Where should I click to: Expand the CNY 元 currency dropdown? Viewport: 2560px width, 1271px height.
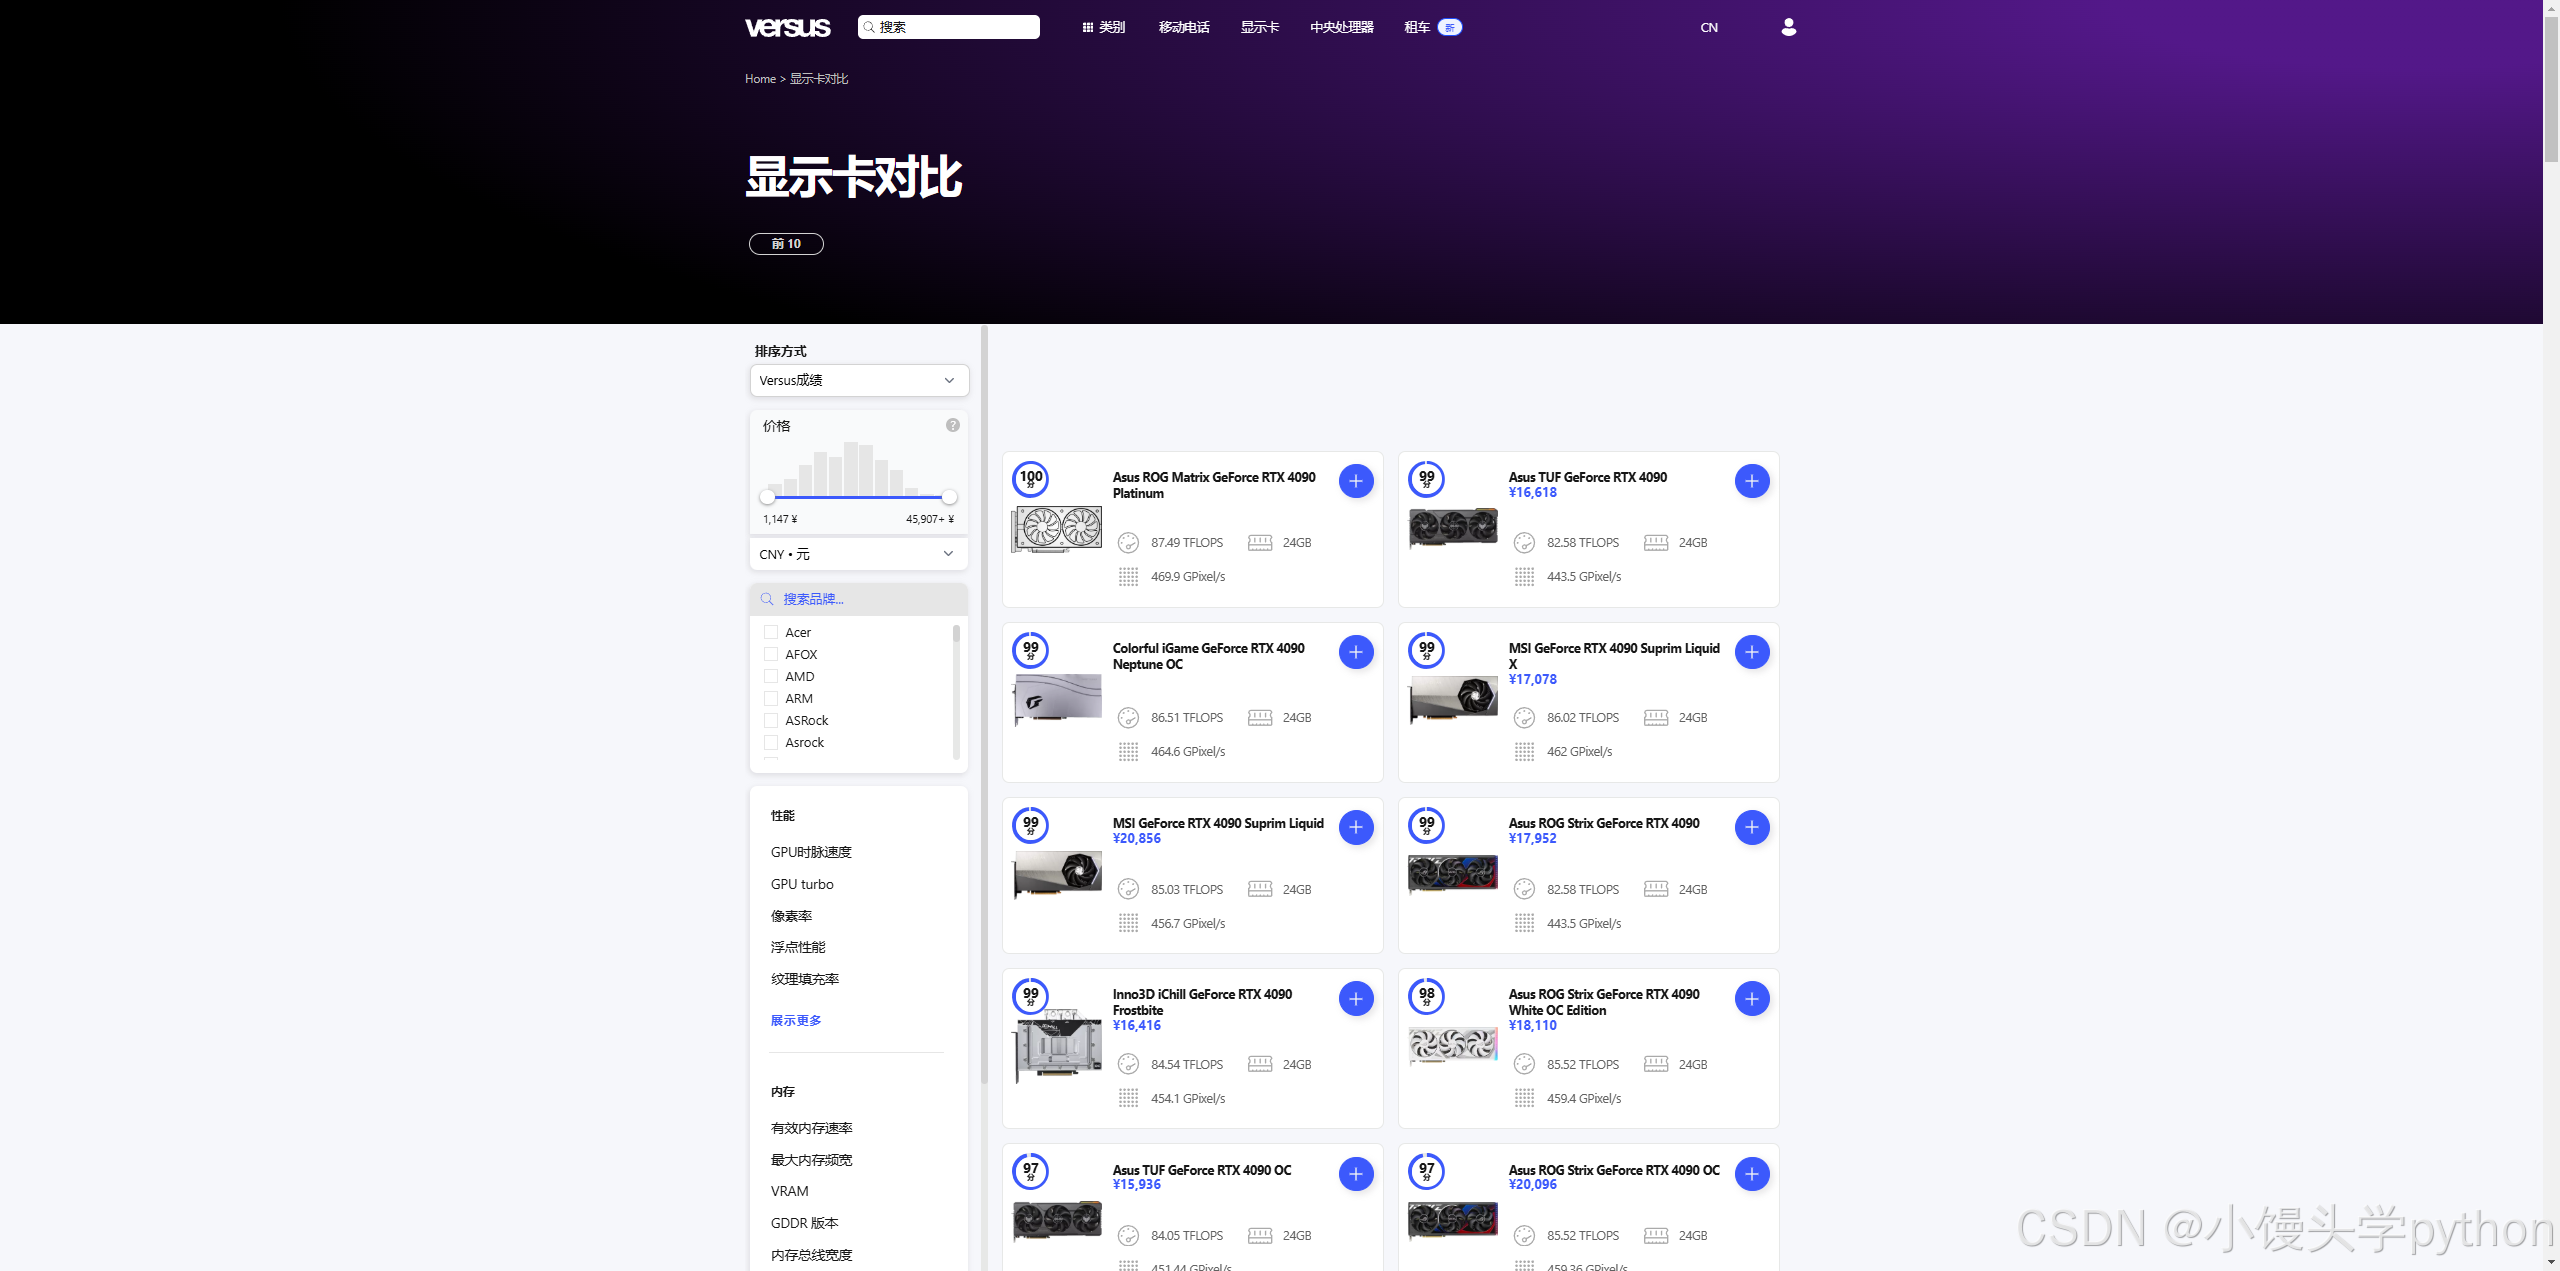pos(858,554)
